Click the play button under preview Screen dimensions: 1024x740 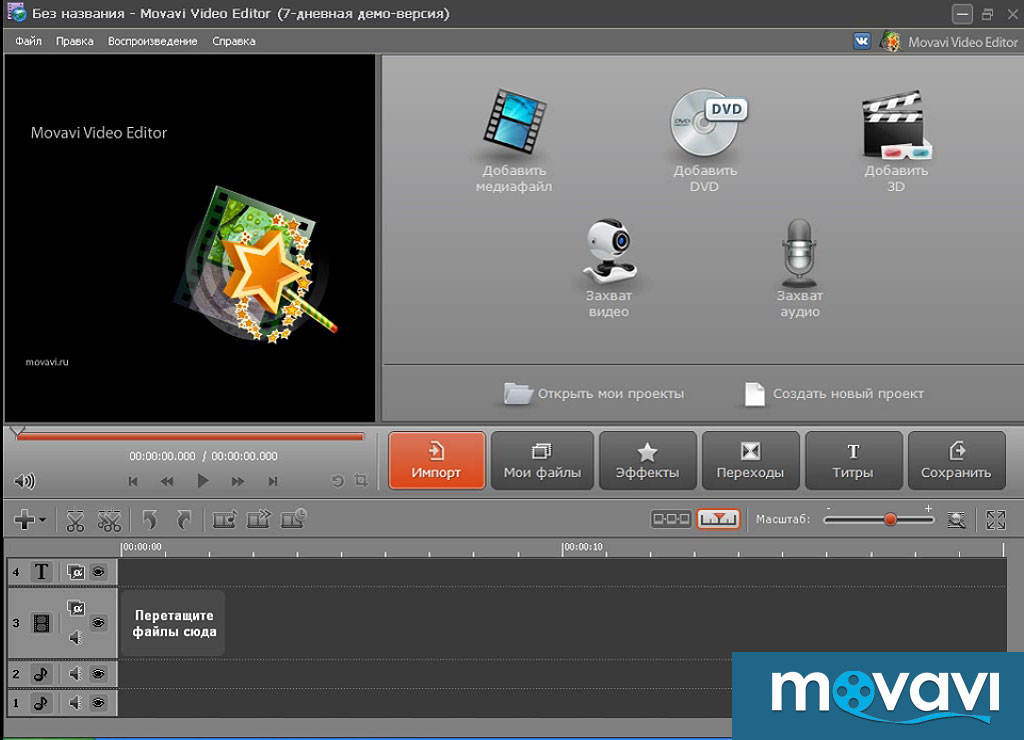click(202, 481)
